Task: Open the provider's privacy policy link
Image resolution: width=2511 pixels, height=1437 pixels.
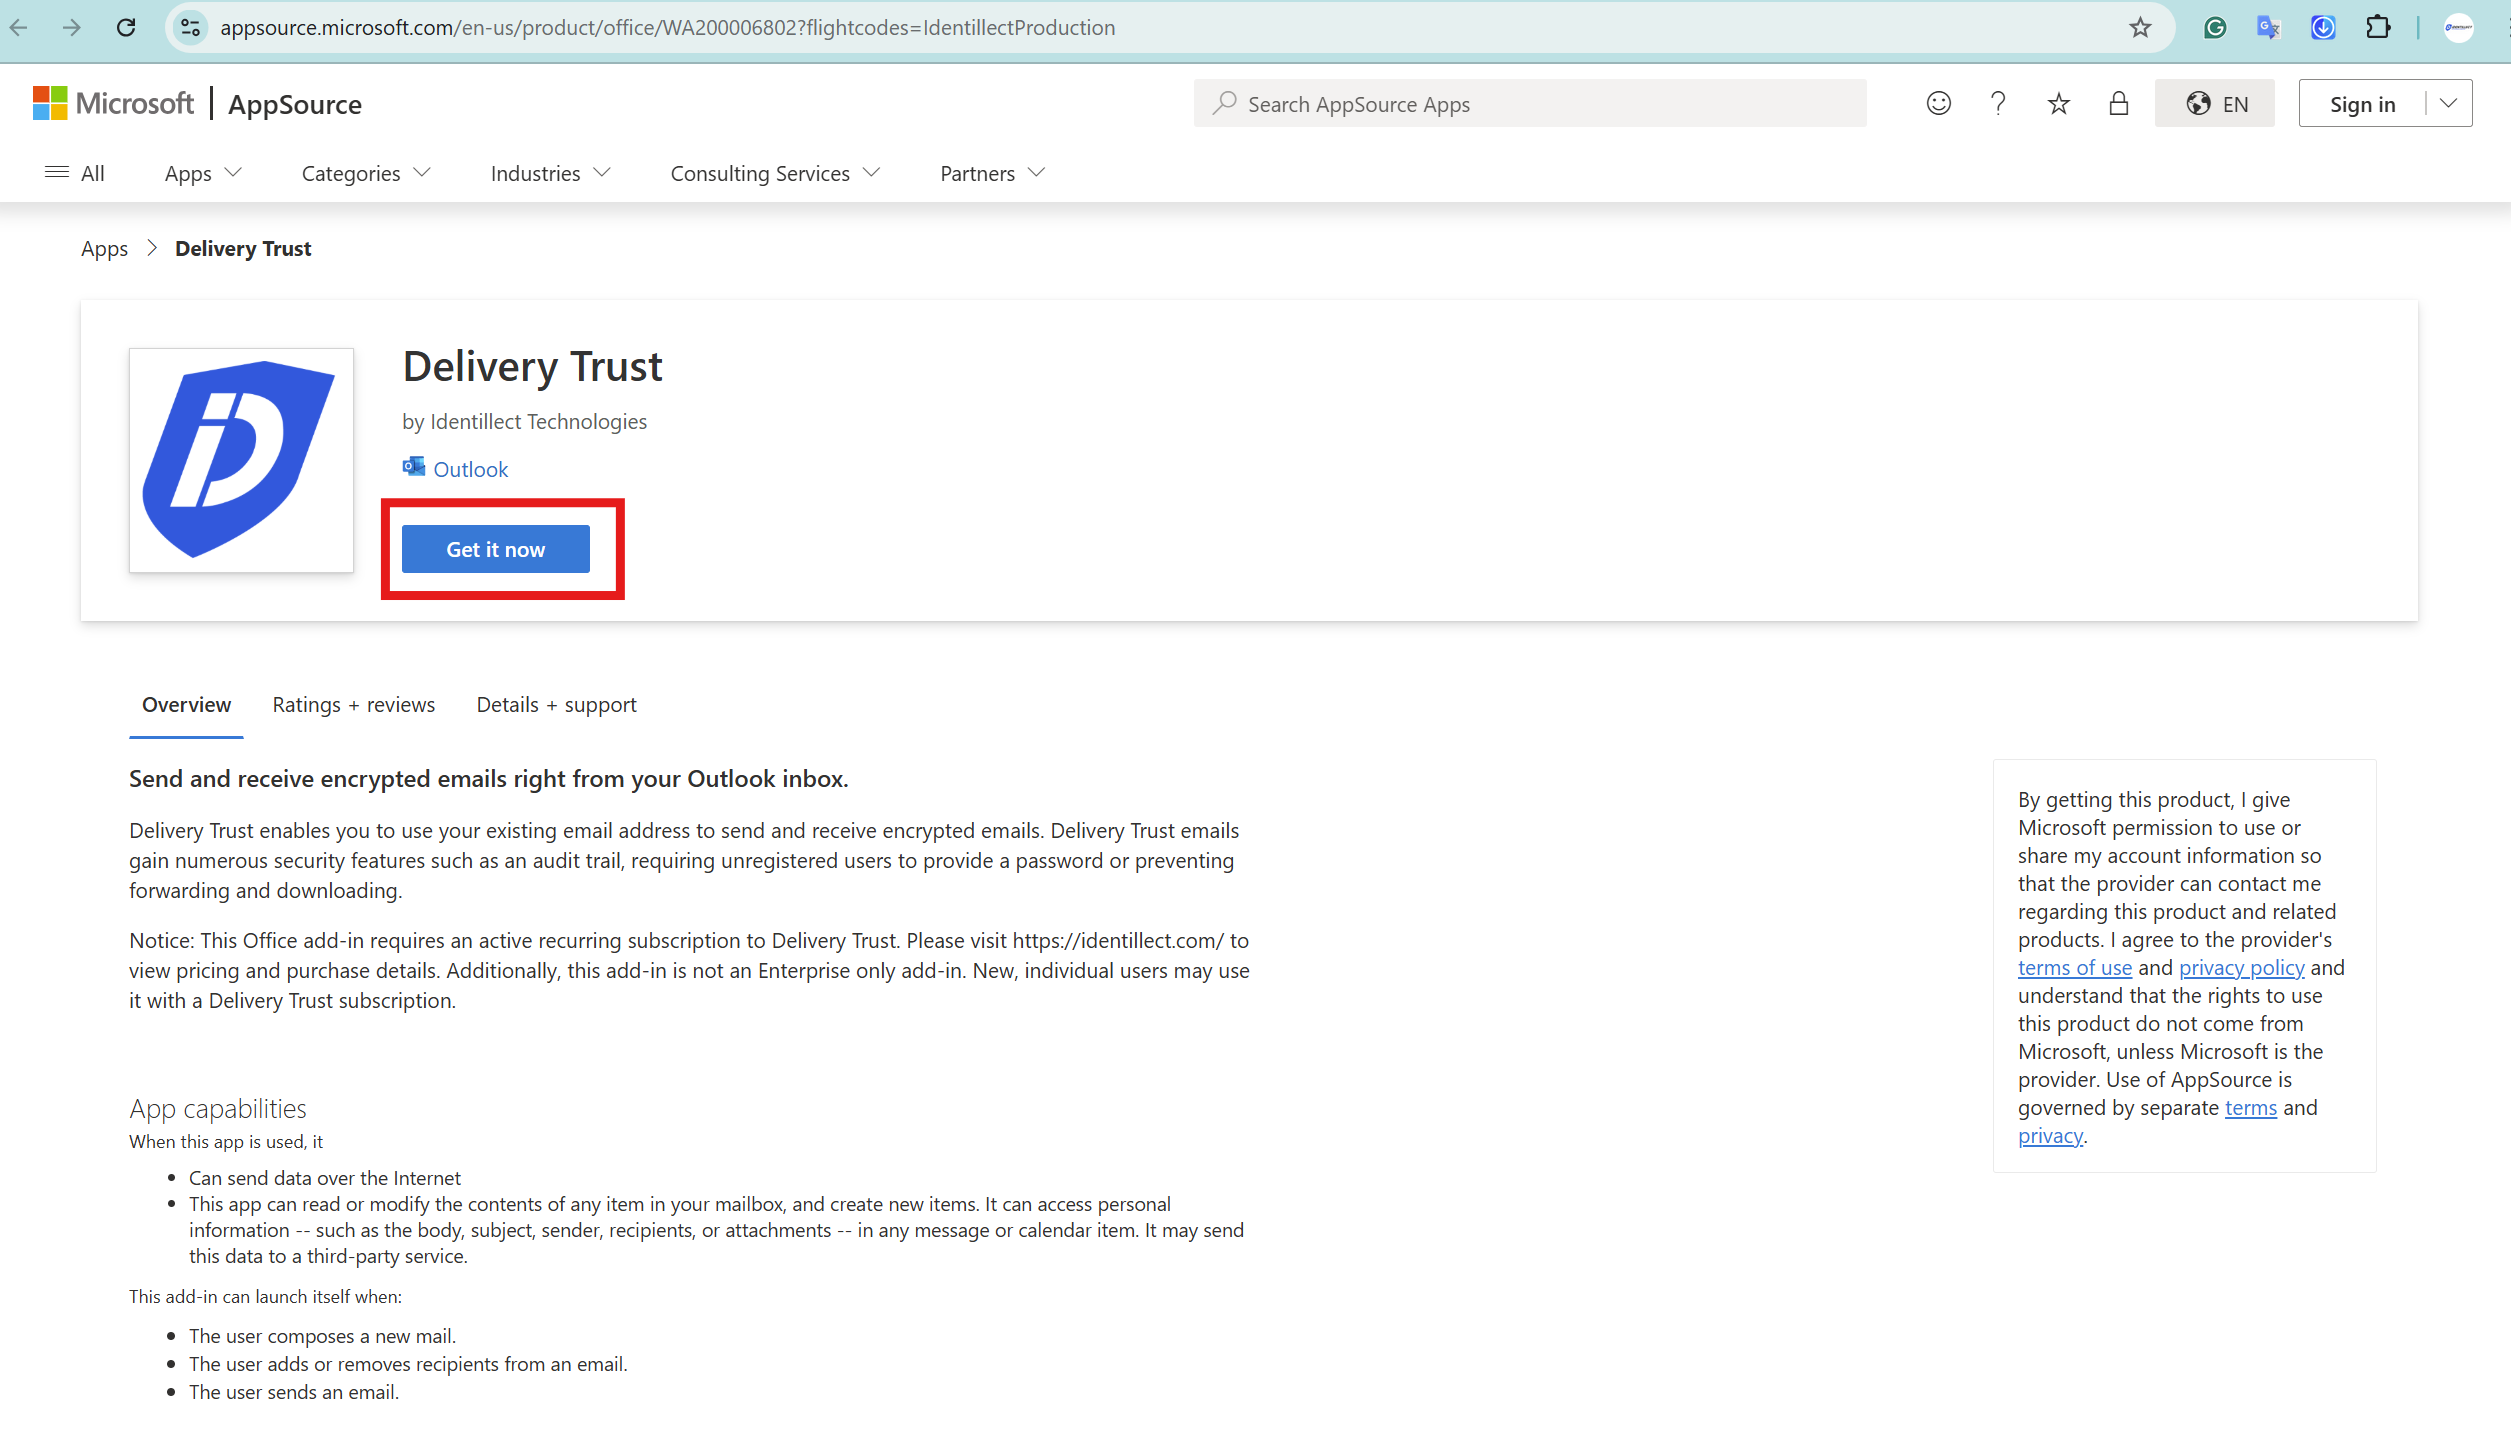Action: point(2241,967)
